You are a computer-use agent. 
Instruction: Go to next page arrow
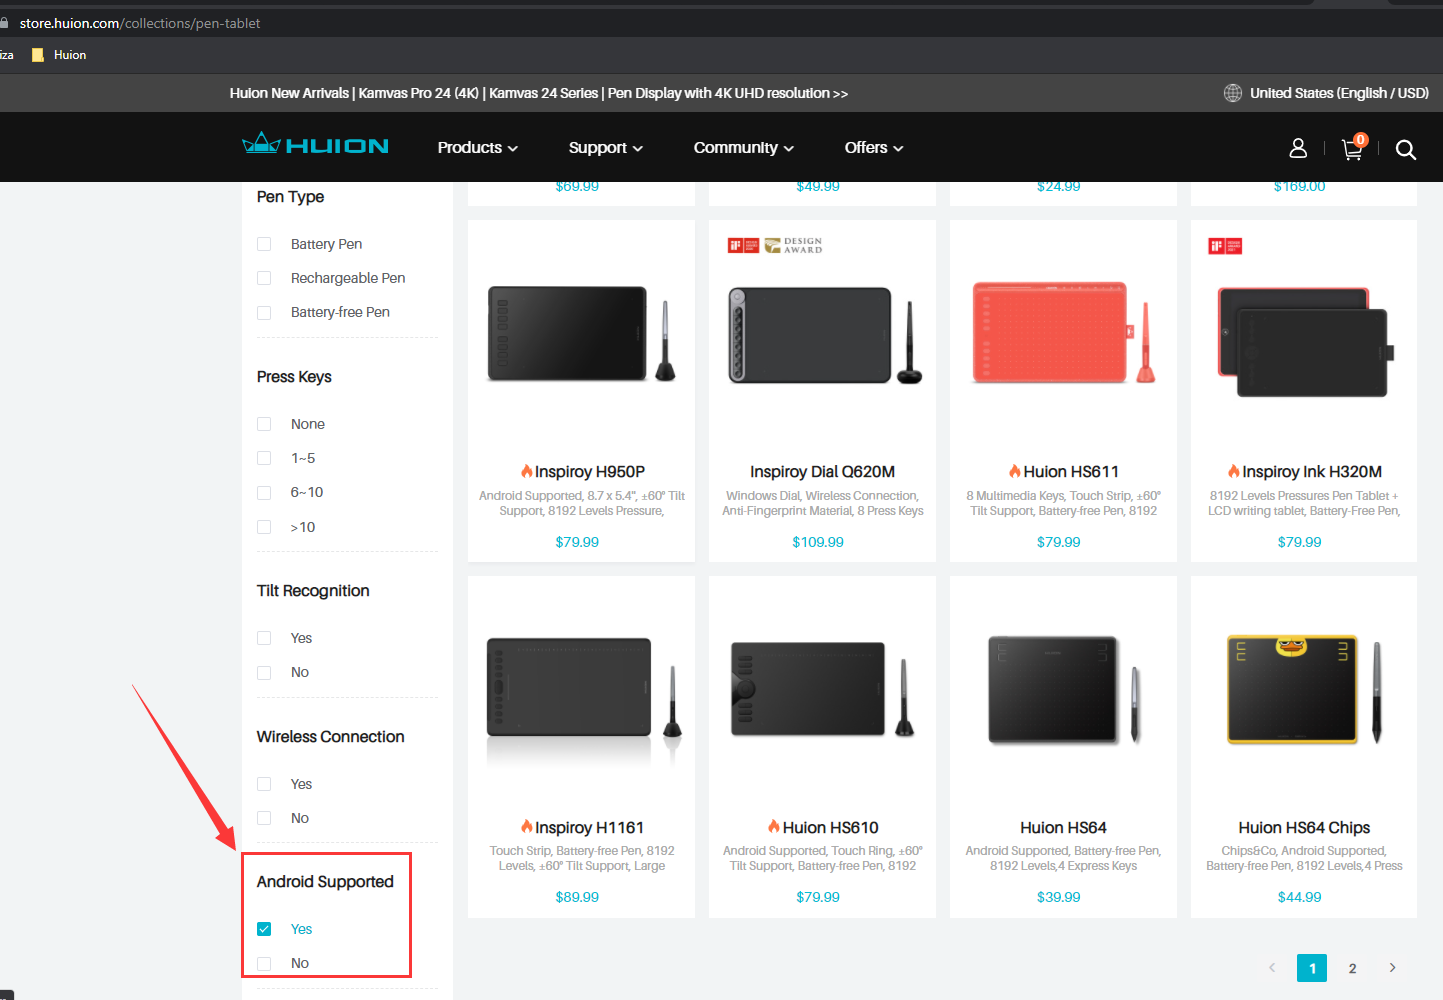(1392, 968)
